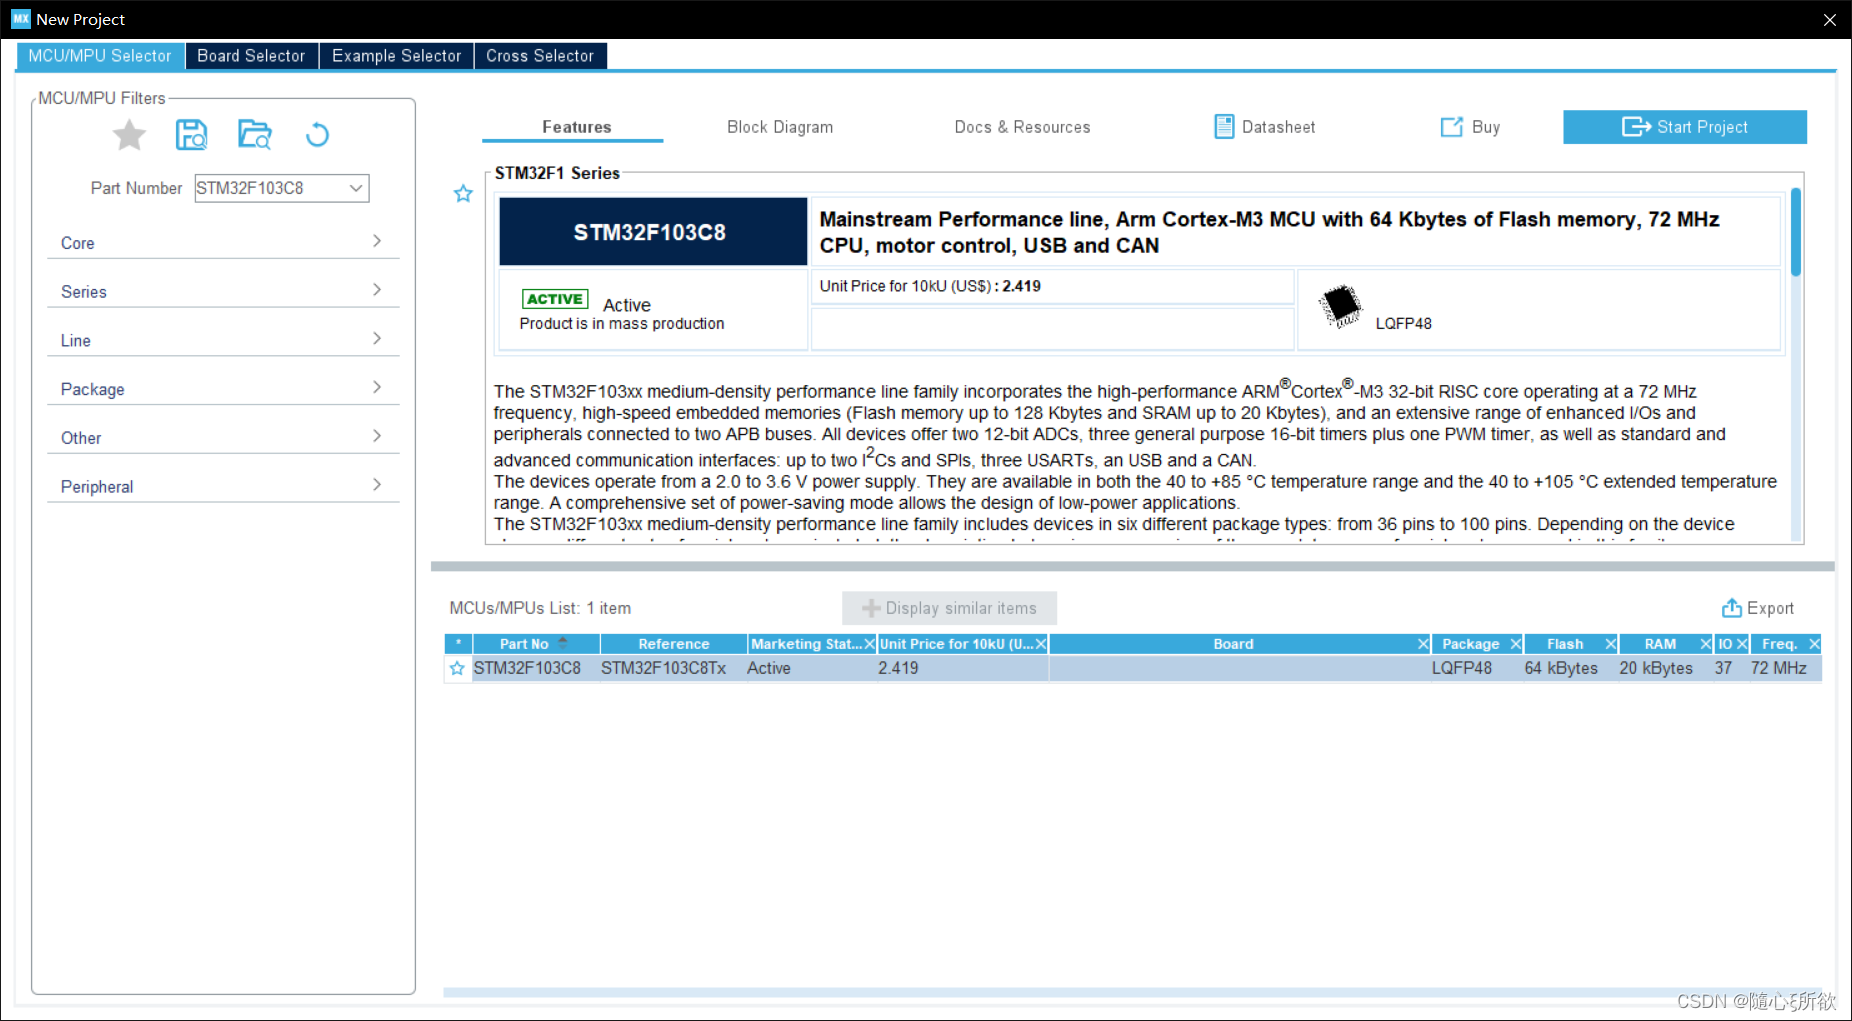Toggle favorite star for STM32F103C8 row
Screen dimensions: 1852x1021
[x=457, y=668]
